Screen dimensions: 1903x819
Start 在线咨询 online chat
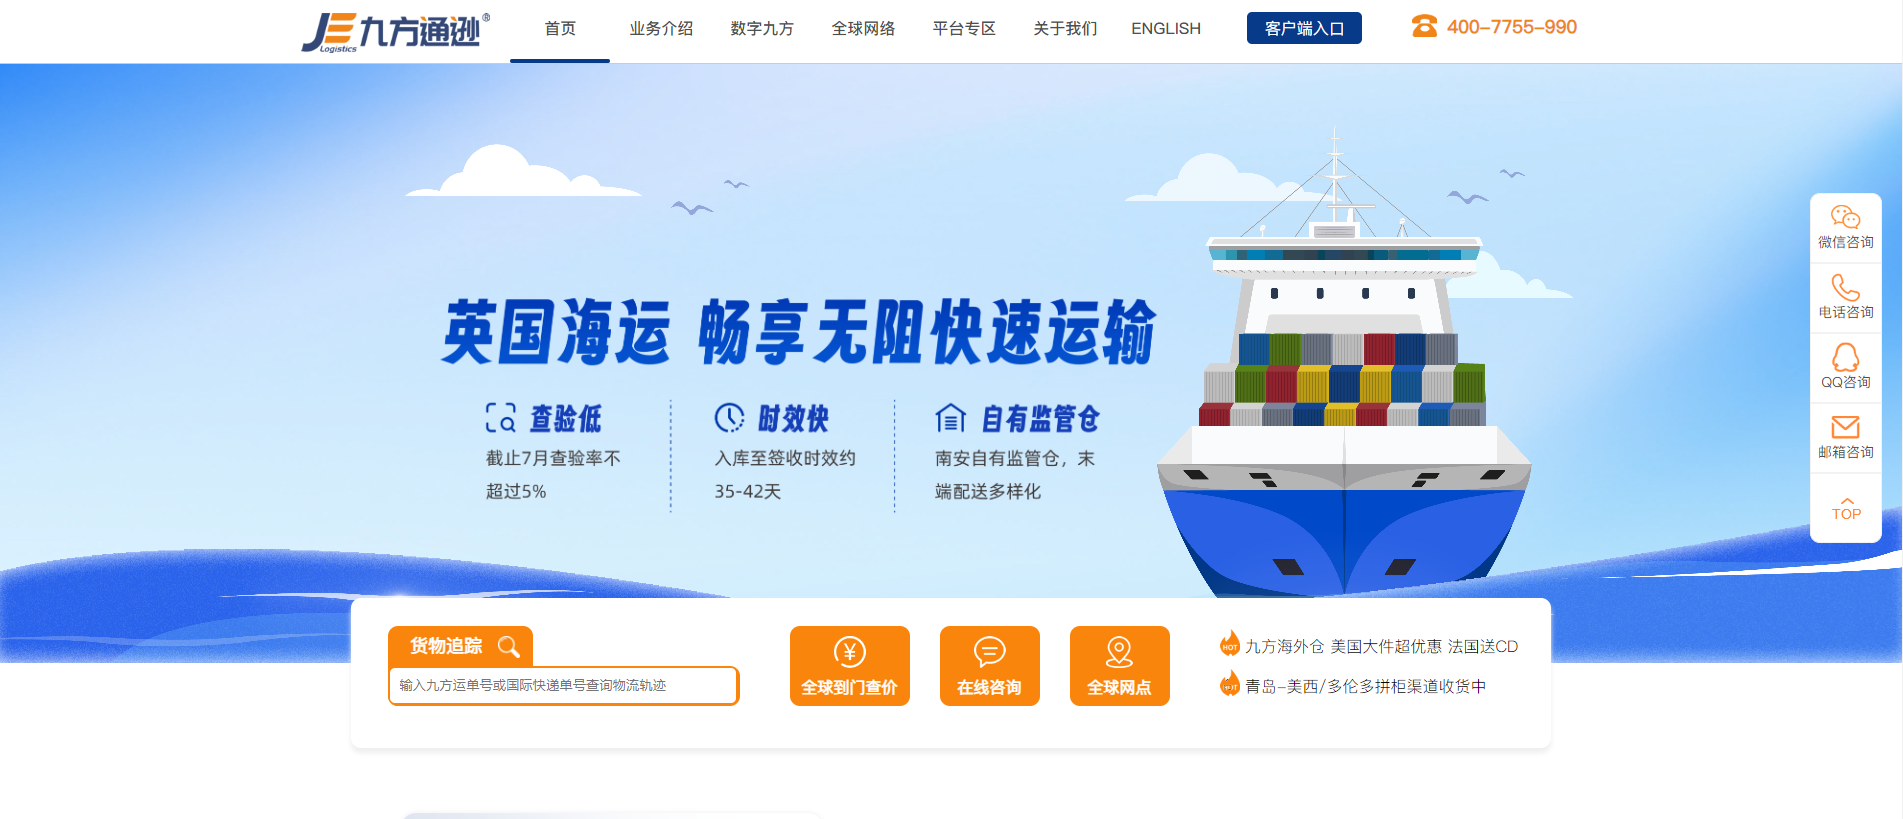[989, 666]
